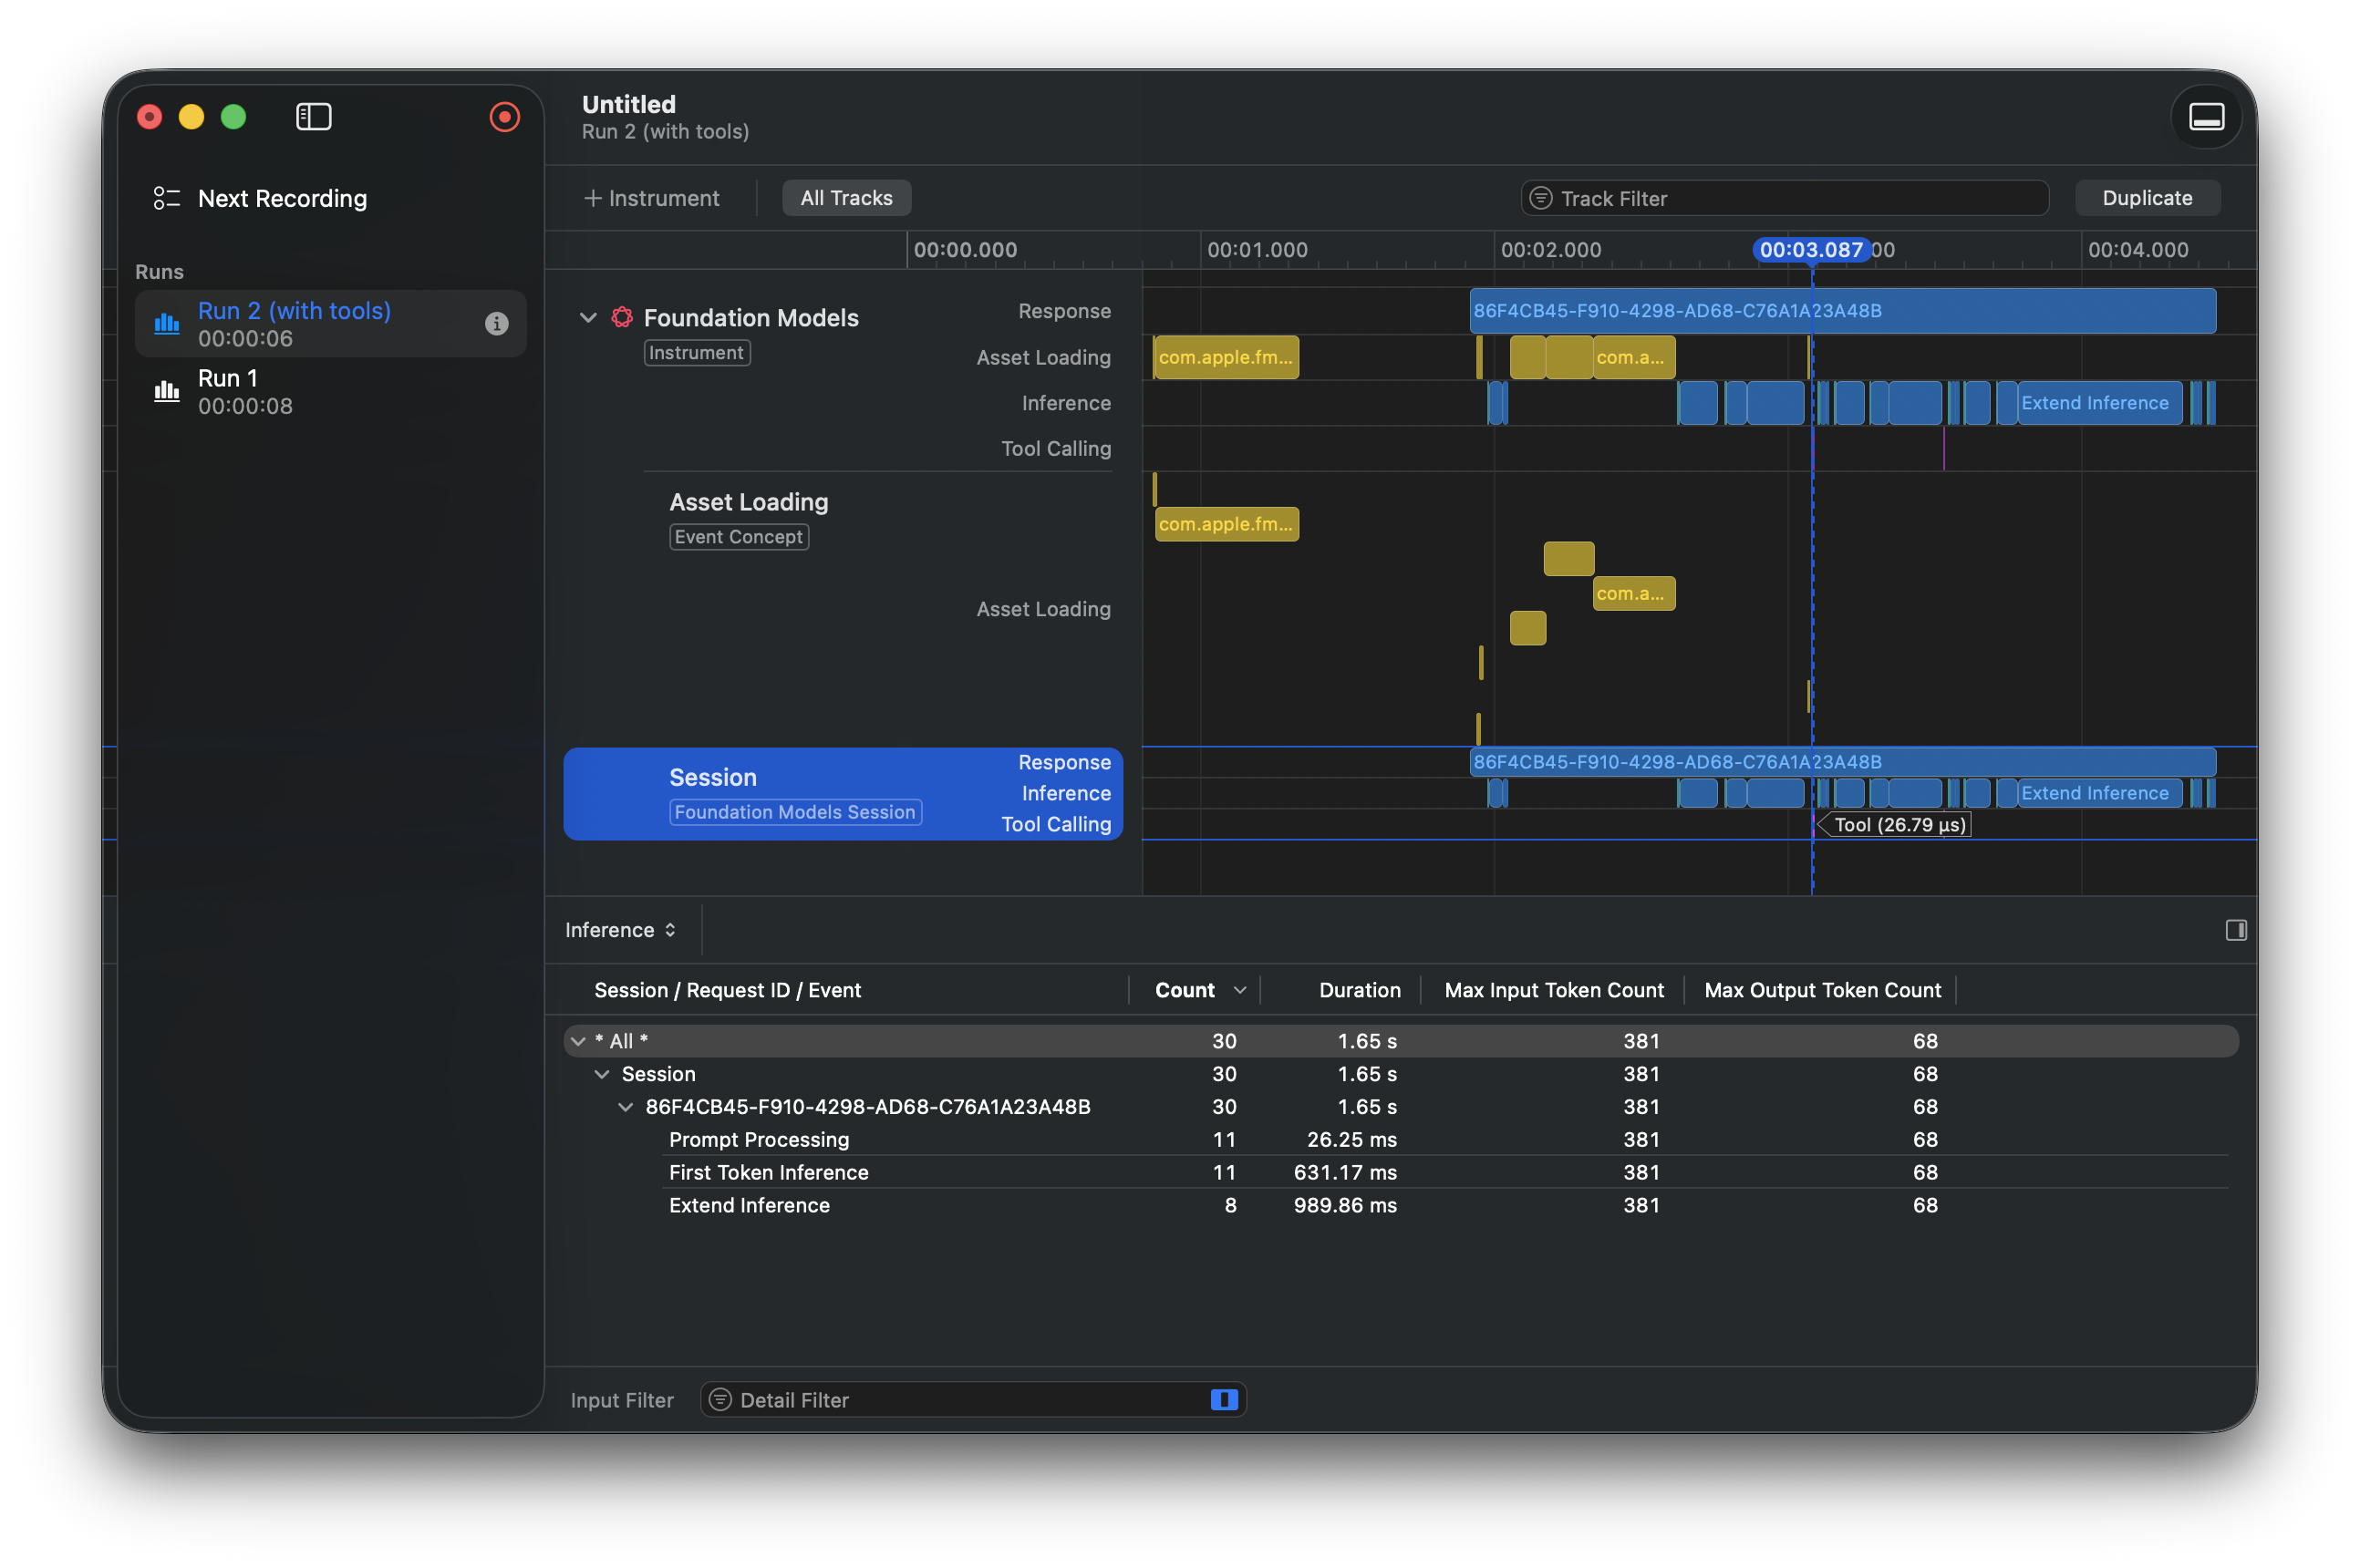The image size is (2360, 1568).
Task: Open Run 2 info icon
Action: pos(496,323)
